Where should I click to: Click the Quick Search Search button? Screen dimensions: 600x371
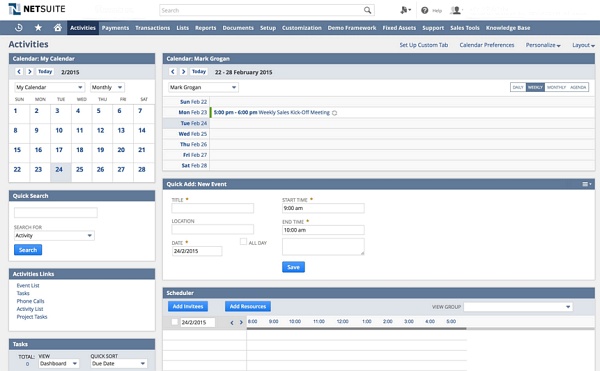[x=28, y=250]
